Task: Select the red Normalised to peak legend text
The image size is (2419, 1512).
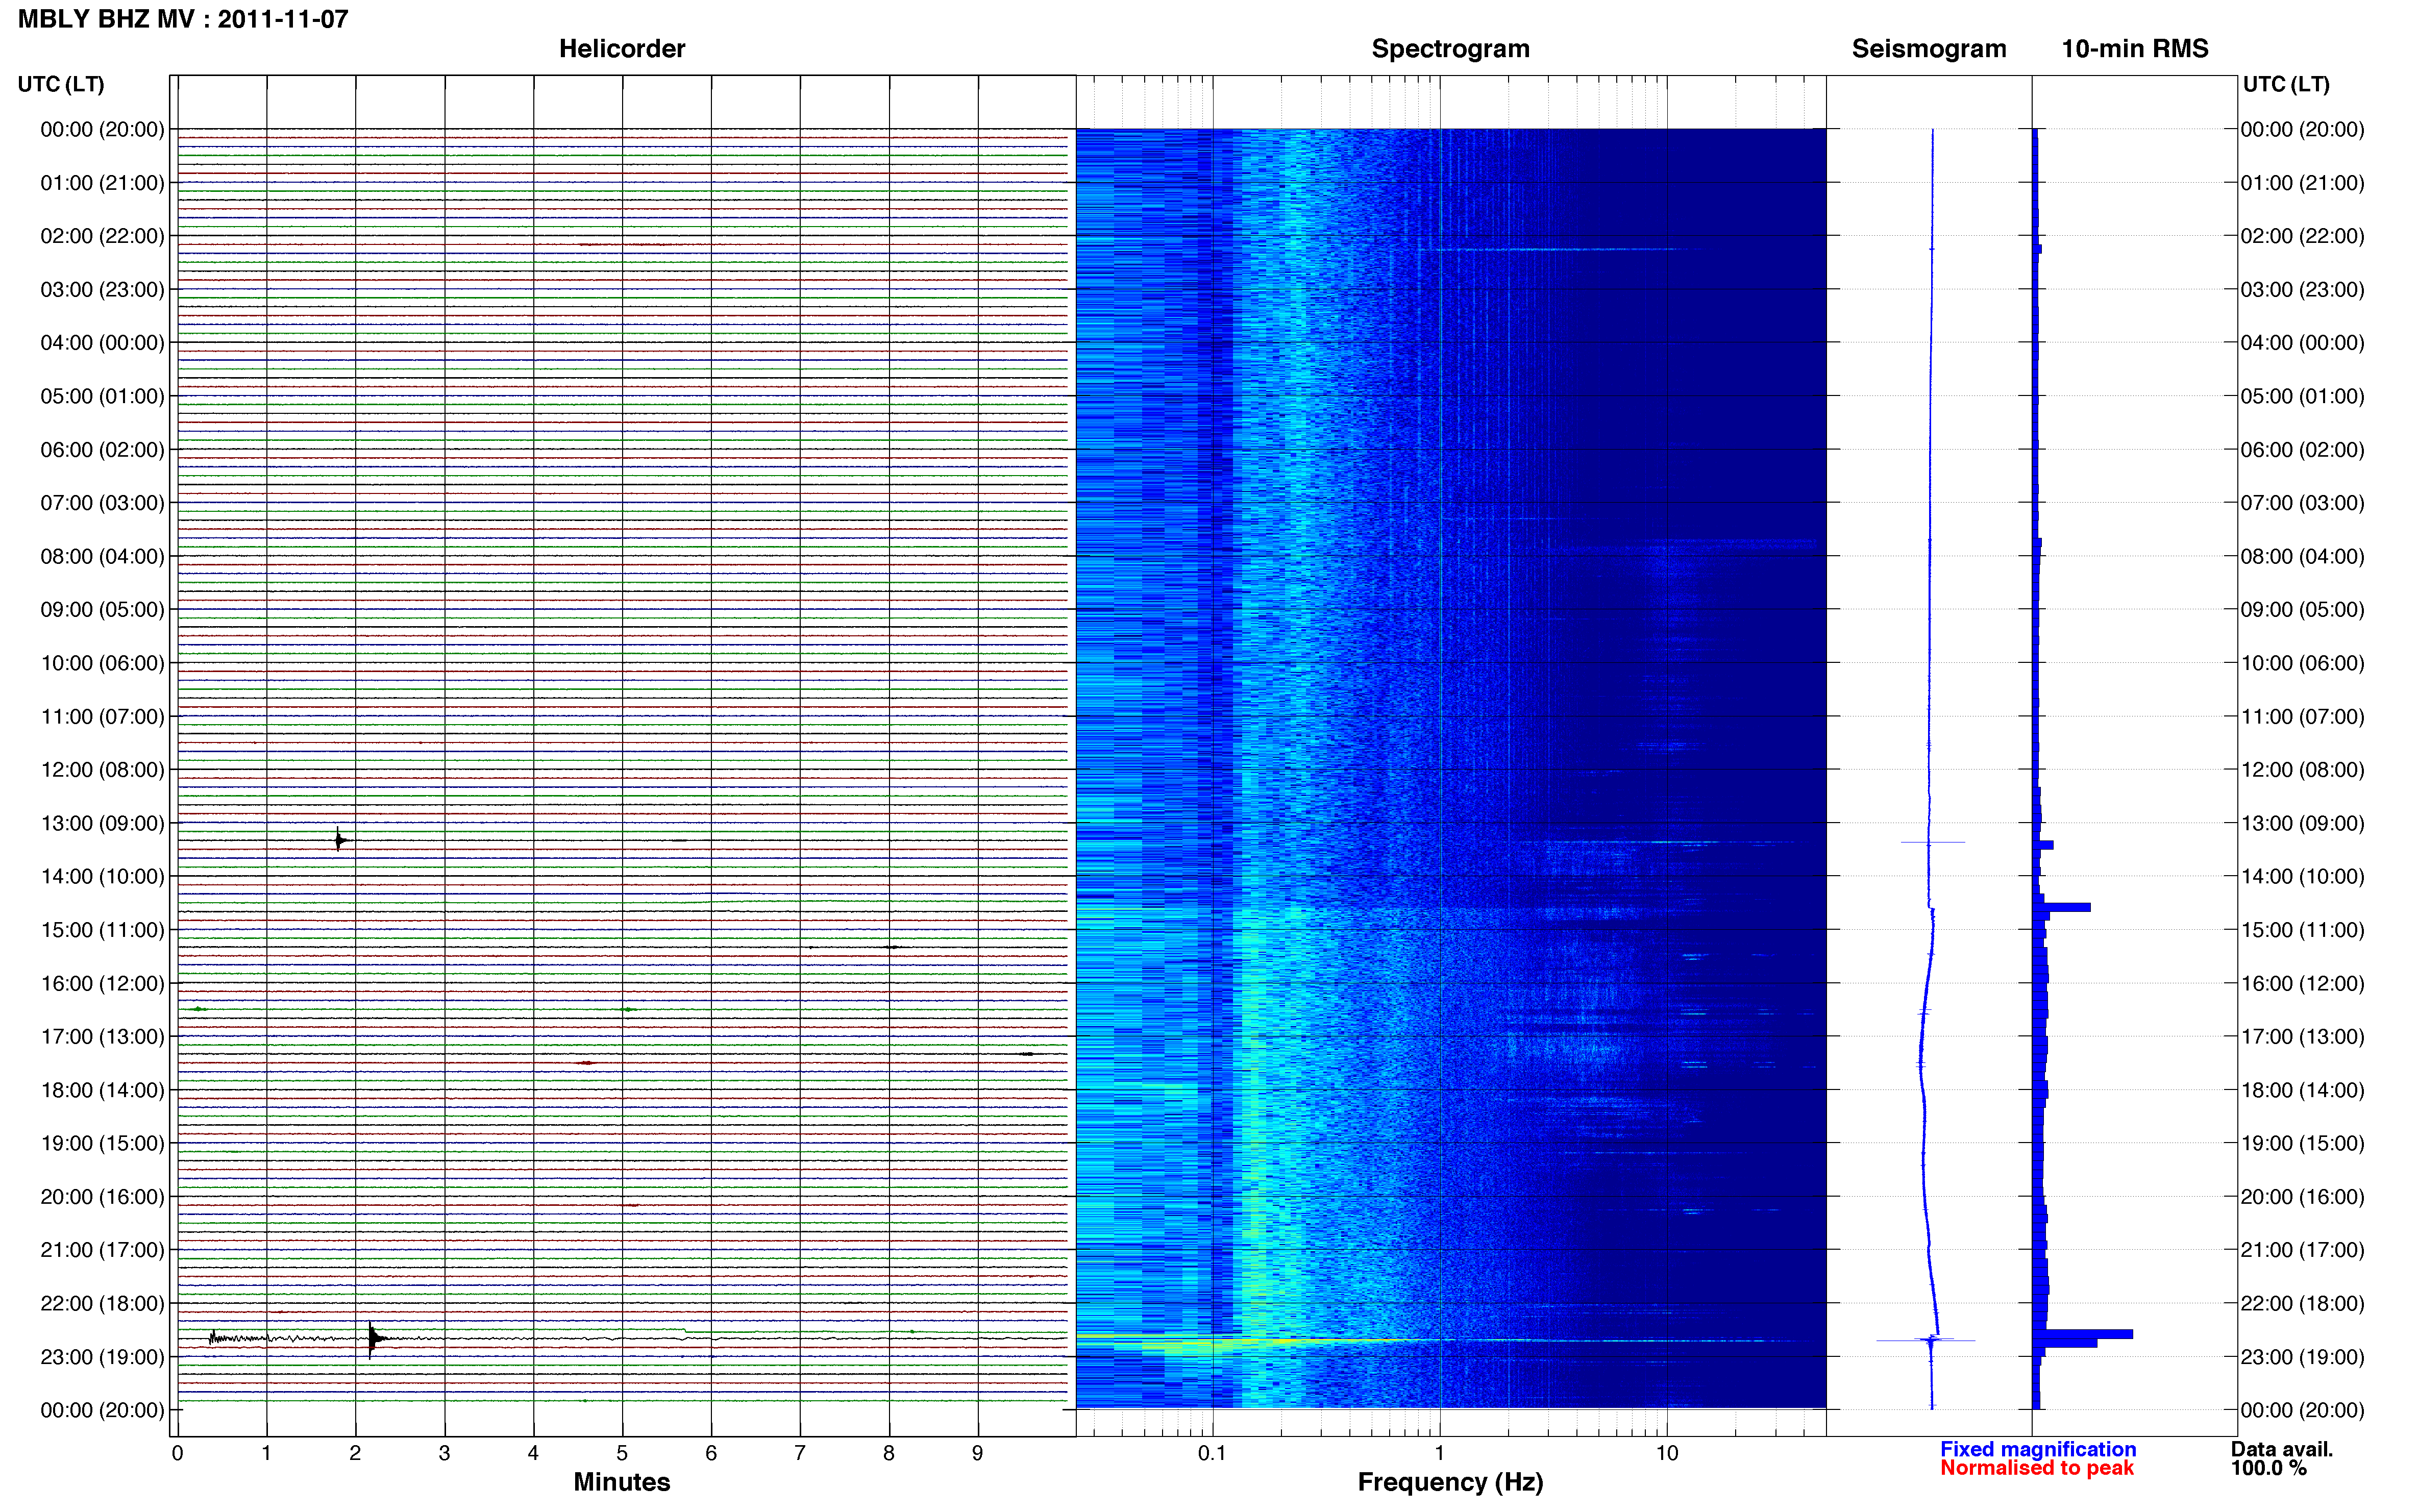Action: tap(2037, 1468)
